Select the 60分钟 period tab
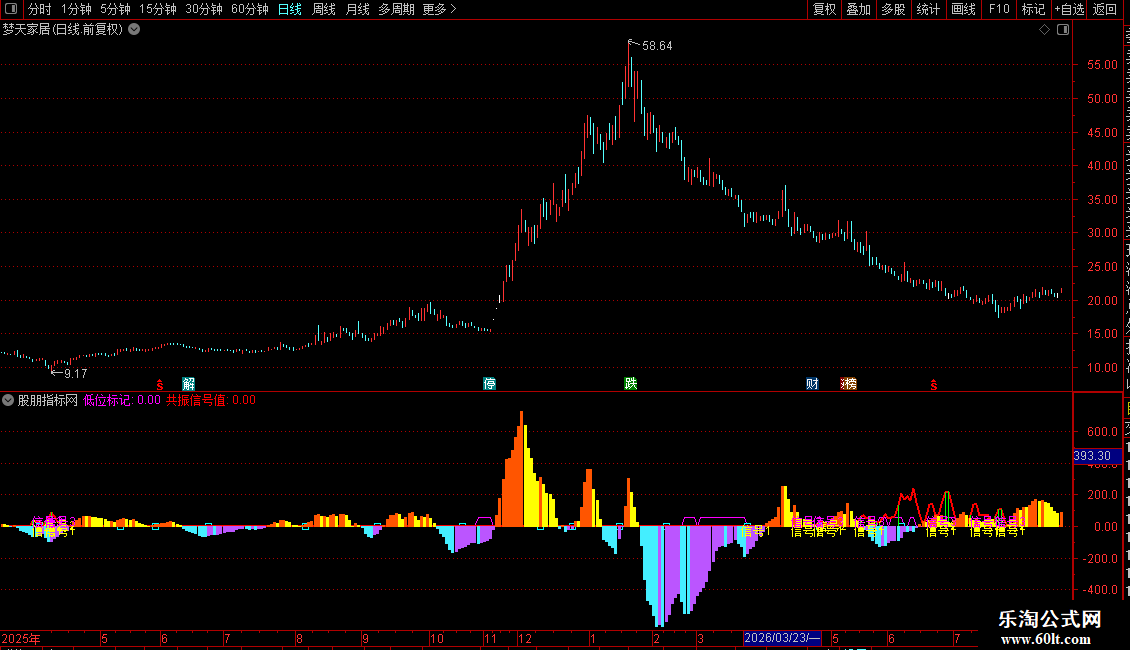Viewport: 1130px width, 650px height. [x=249, y=9]
